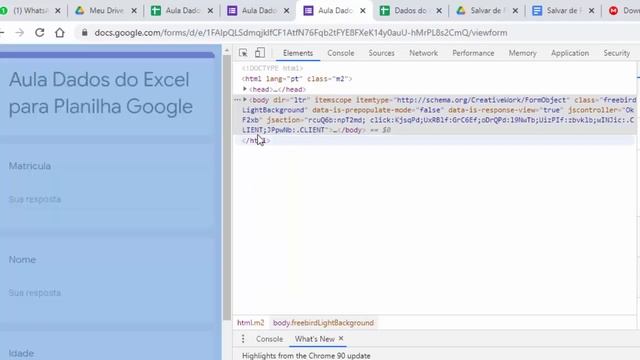Select the drawer Console tab
This screenshot has width=640, height=360.
(x=269, y=339)
